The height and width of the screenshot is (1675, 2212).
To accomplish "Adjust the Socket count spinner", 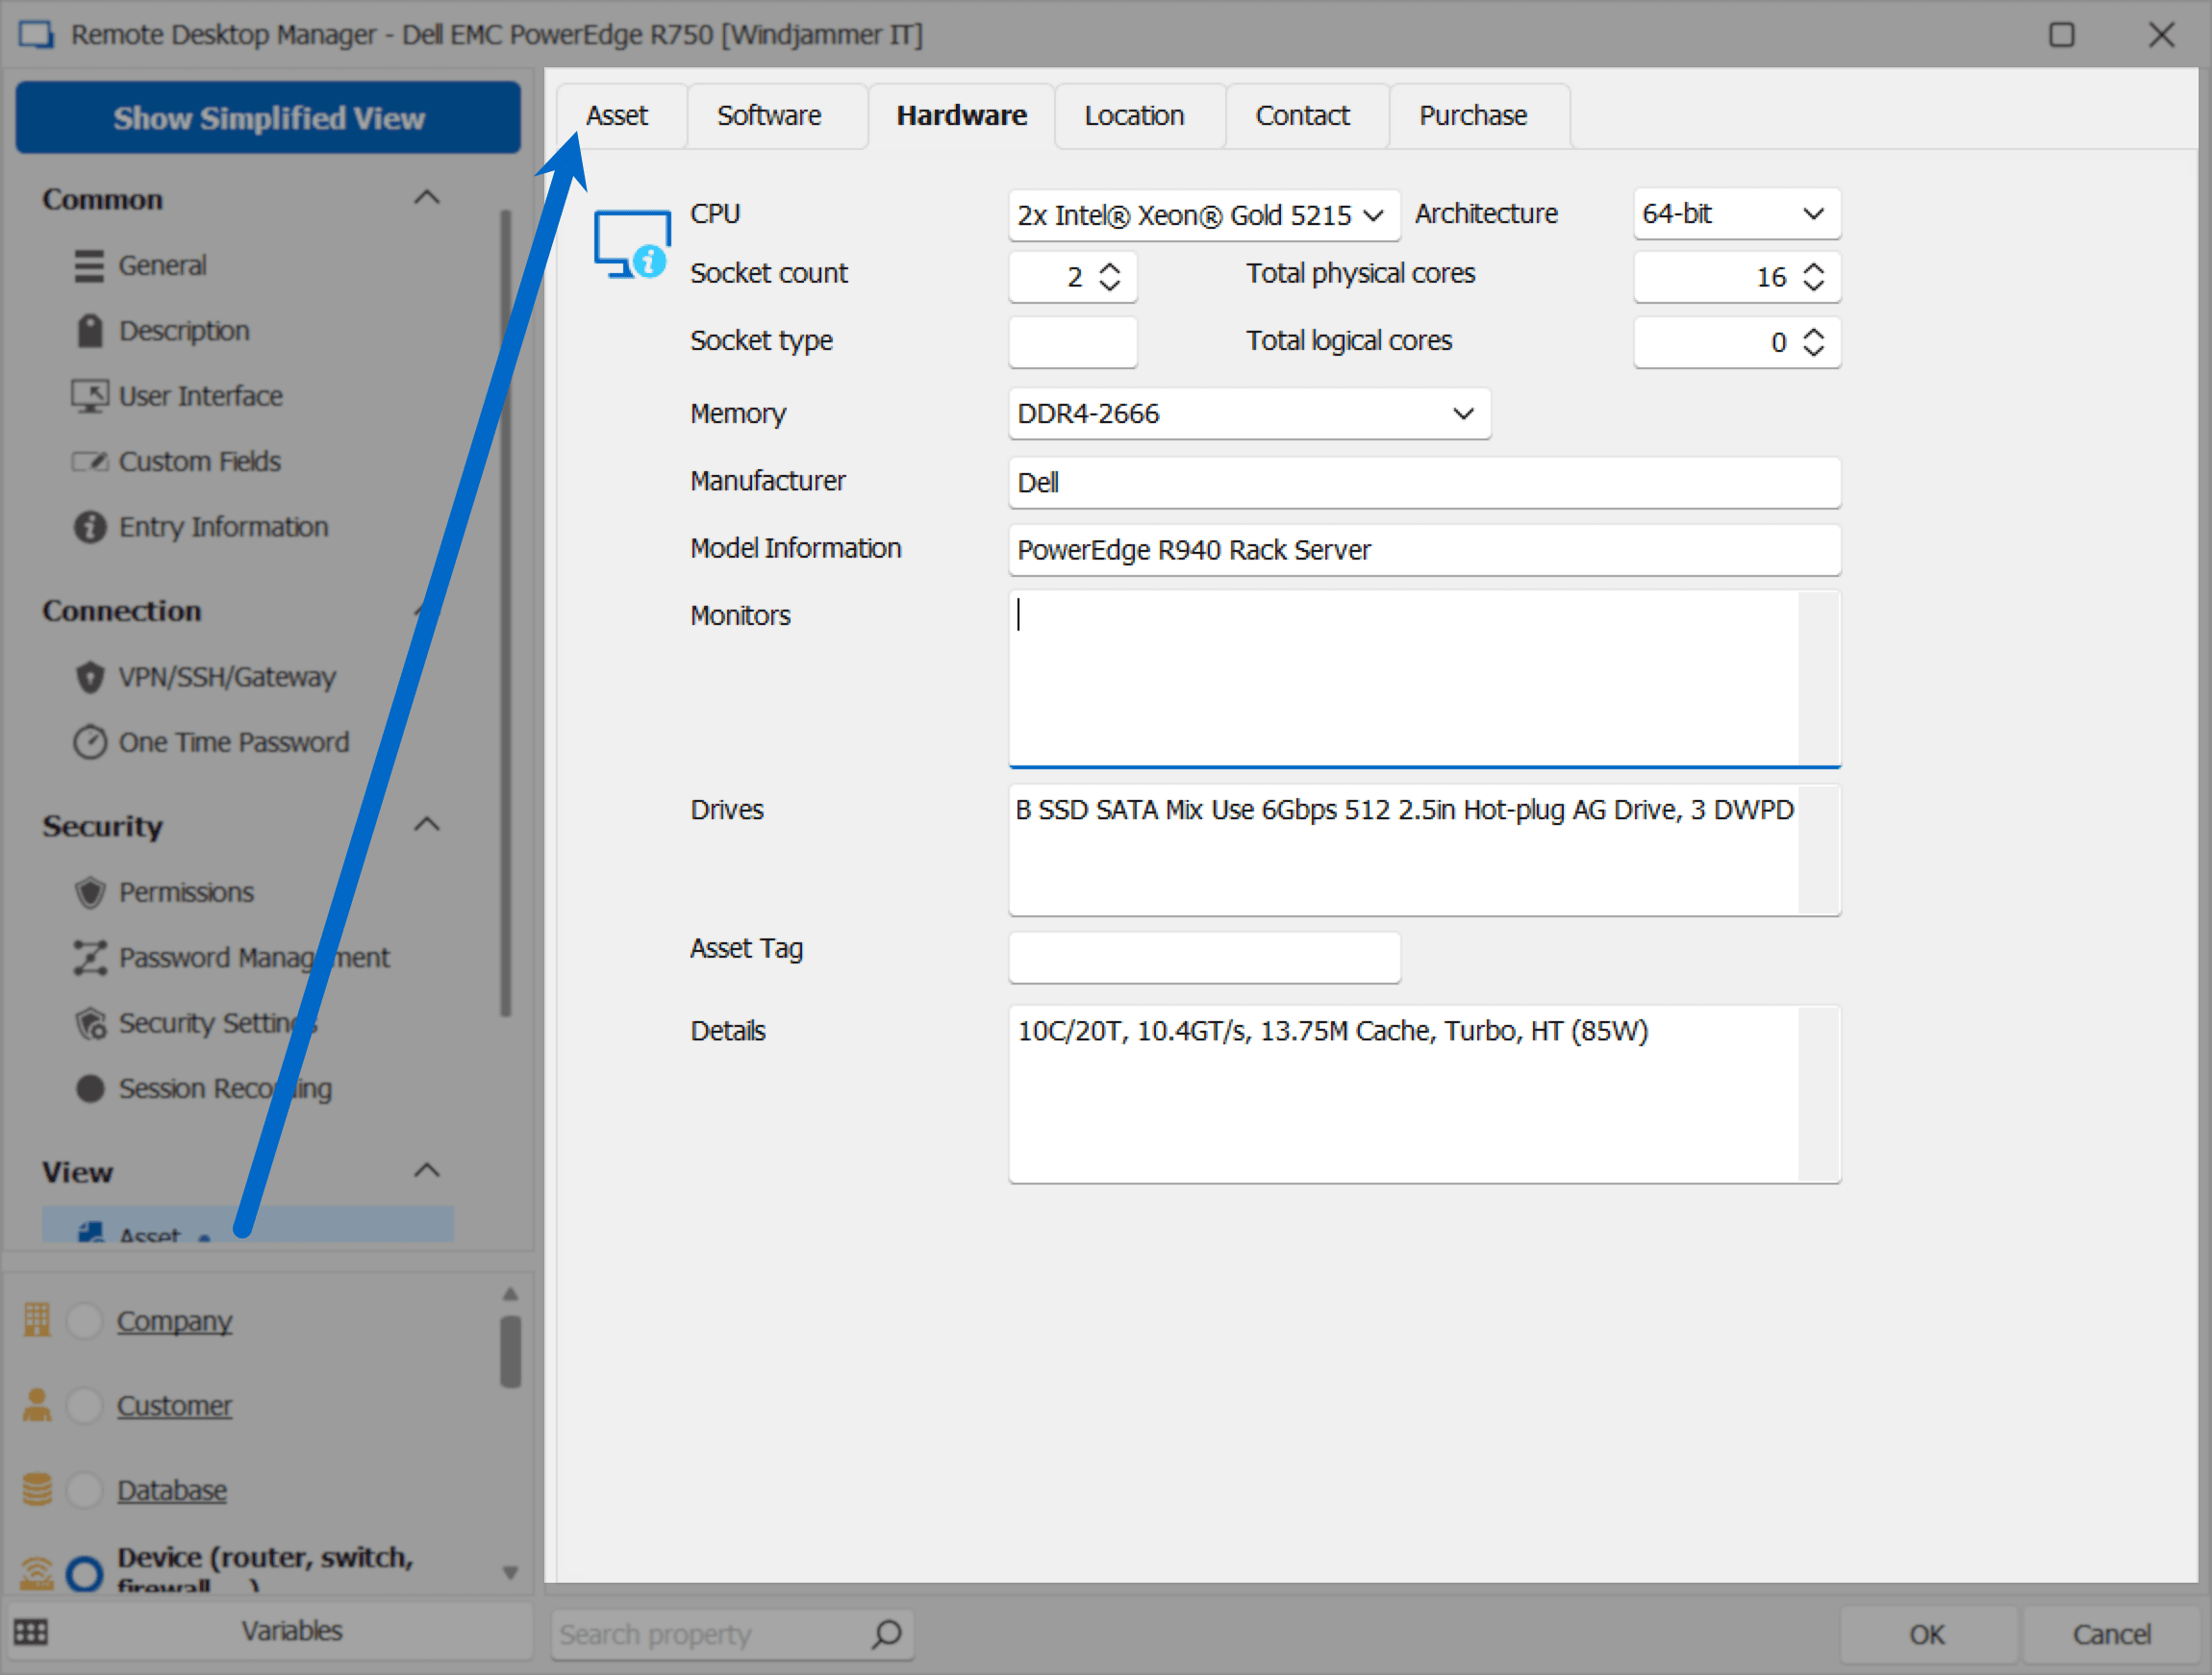I will [x=1110, y=277].
